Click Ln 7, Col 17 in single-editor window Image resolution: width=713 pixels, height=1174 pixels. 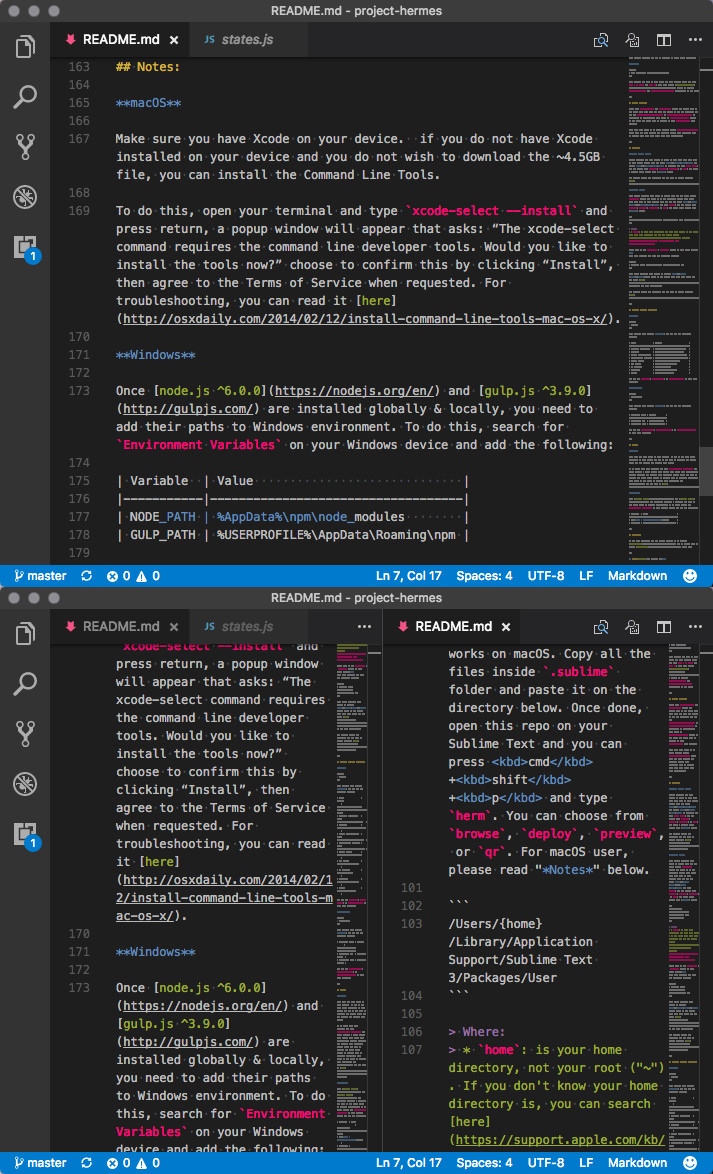coord(408,576)
